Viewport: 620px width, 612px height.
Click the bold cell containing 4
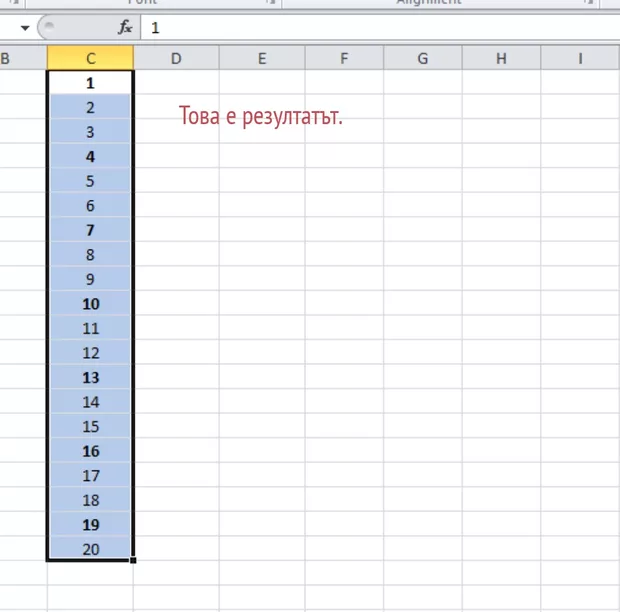(90, 156)
